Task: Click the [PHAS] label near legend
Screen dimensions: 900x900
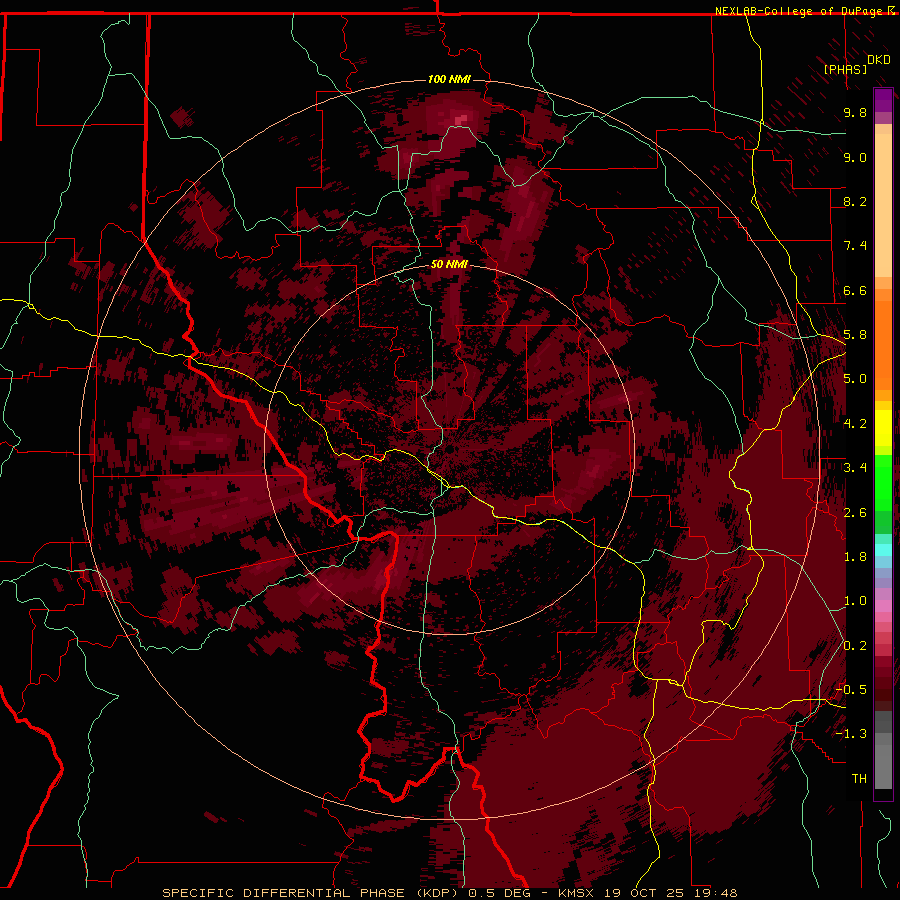Action: pos(845,69)
